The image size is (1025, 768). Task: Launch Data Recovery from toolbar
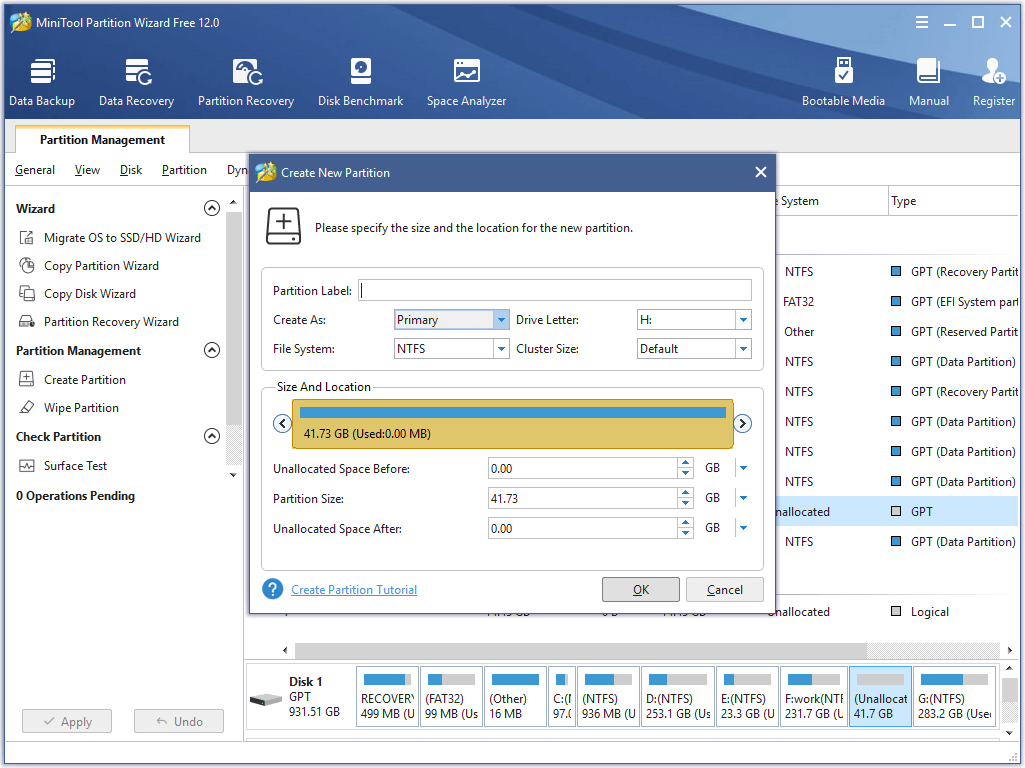point(137,82)
